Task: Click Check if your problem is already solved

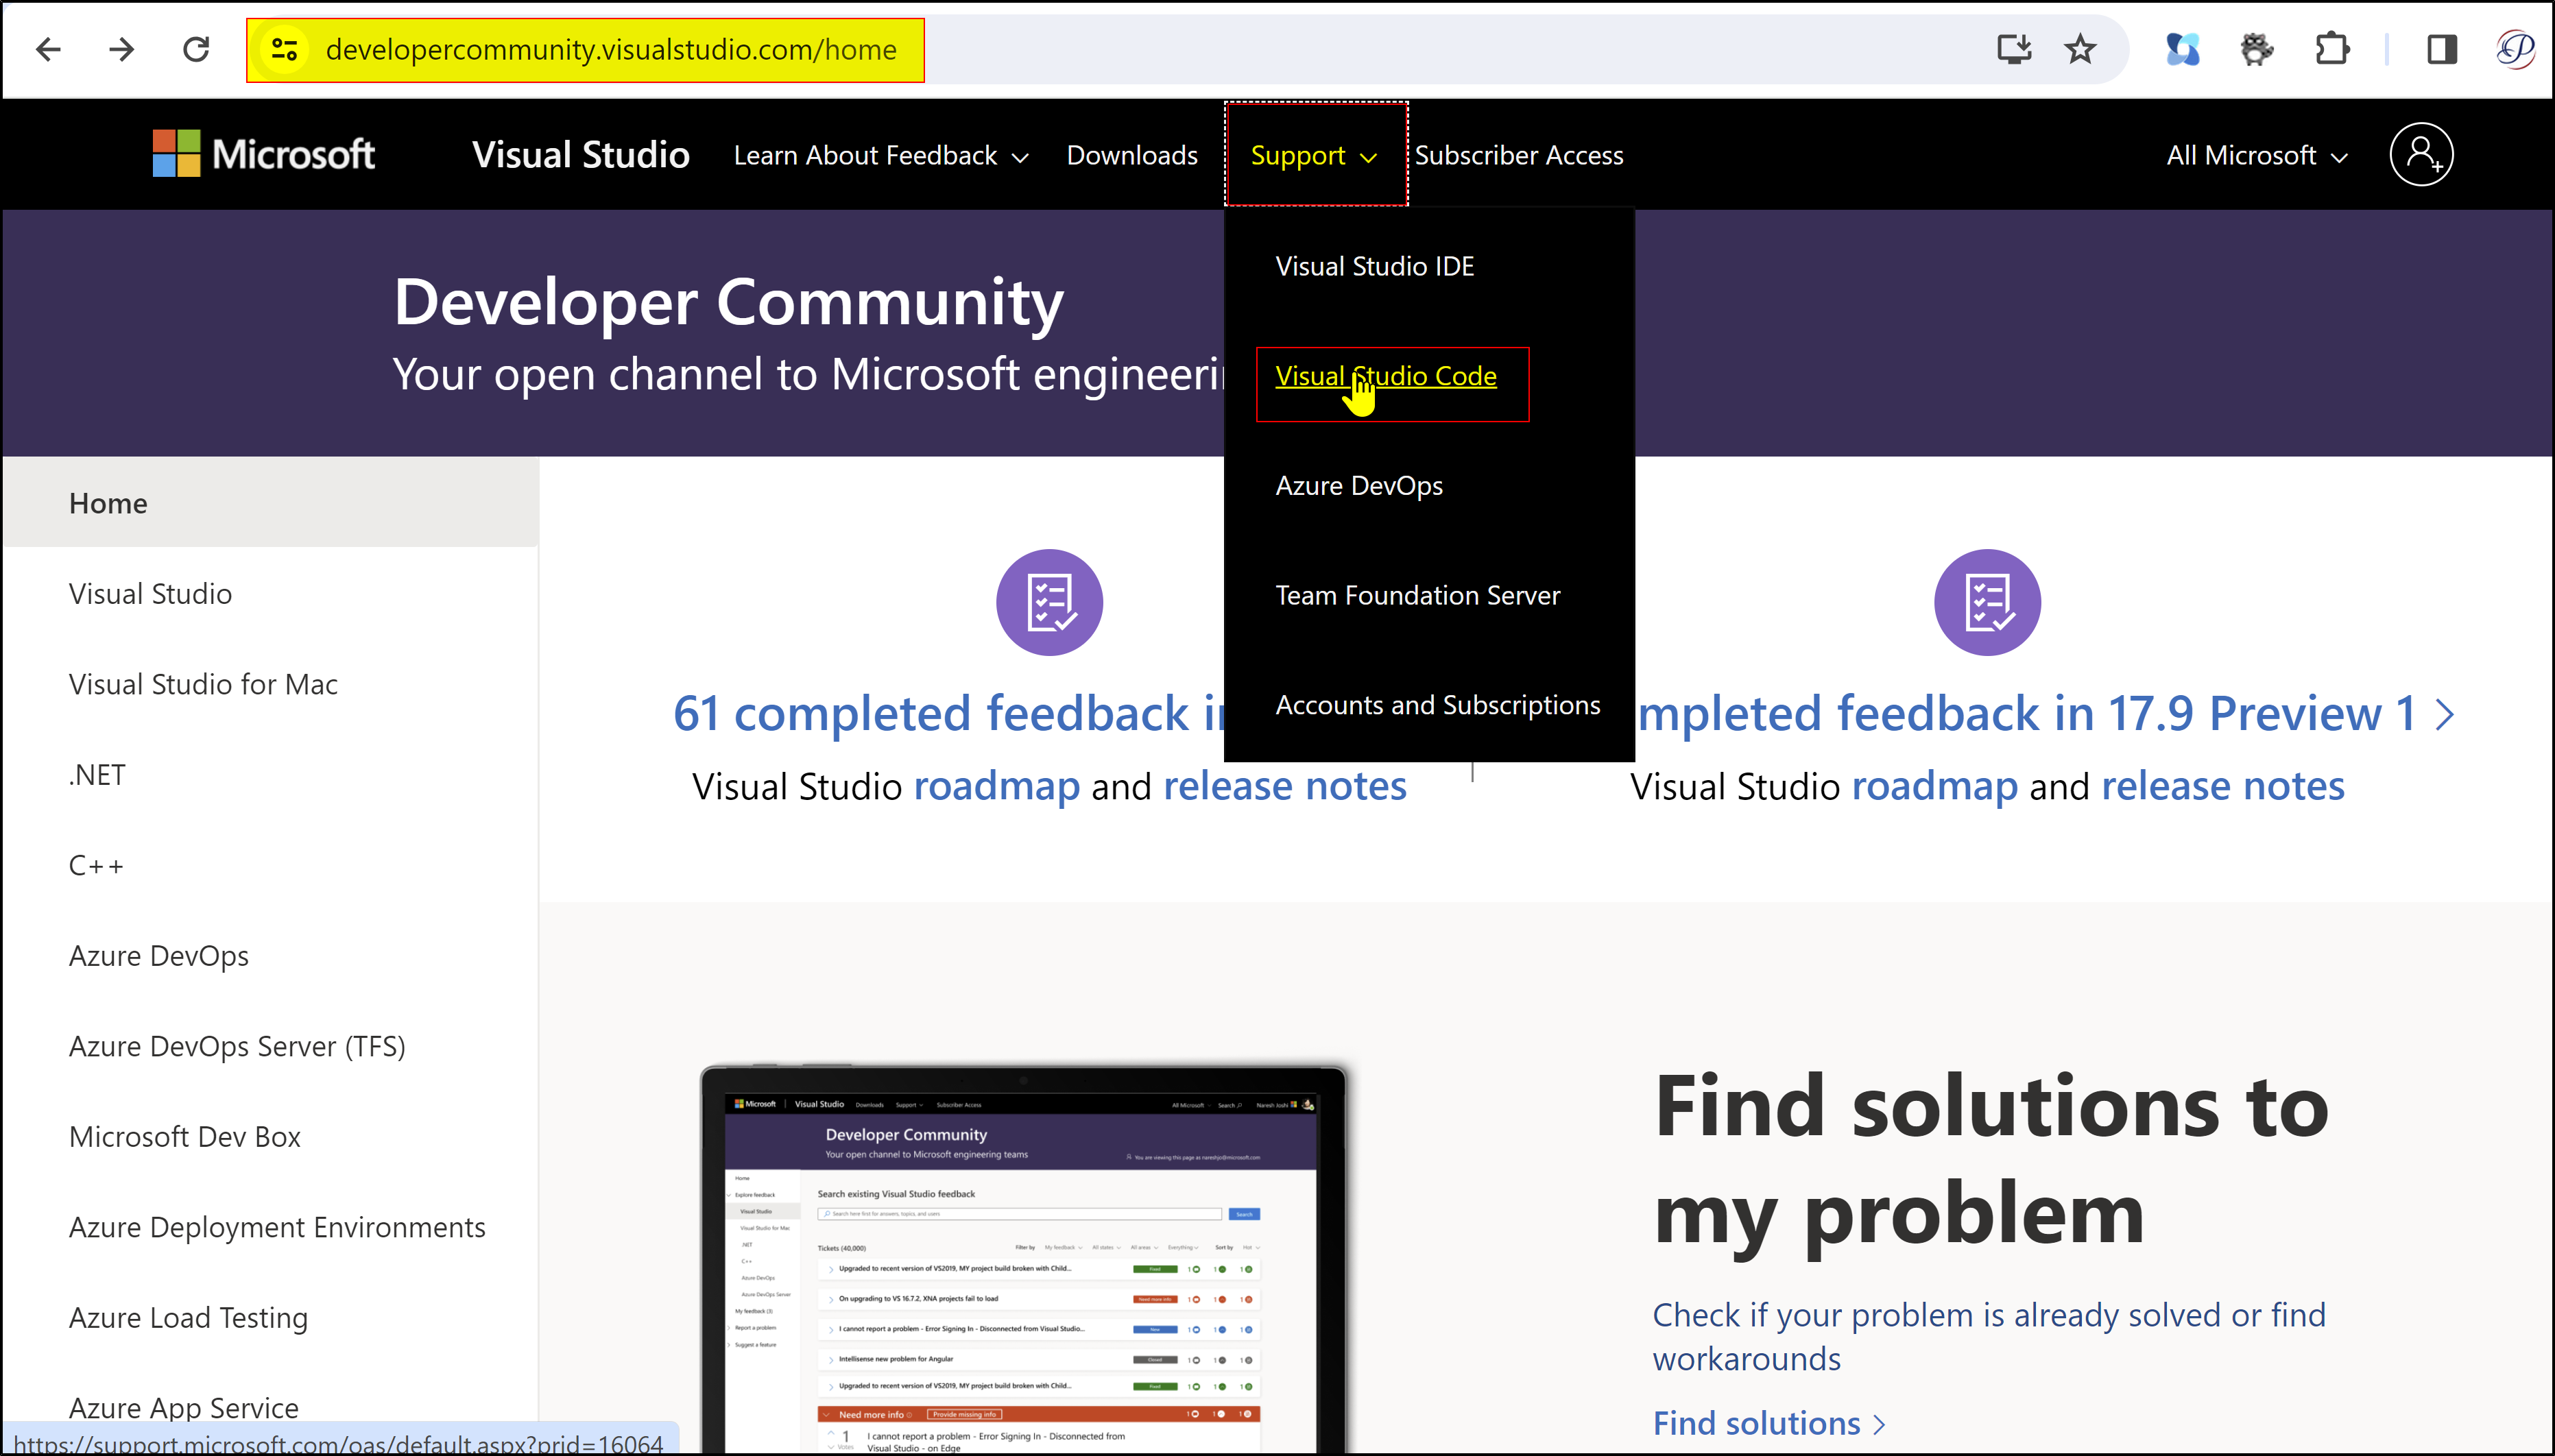Action: (x=1989, y=1336)
